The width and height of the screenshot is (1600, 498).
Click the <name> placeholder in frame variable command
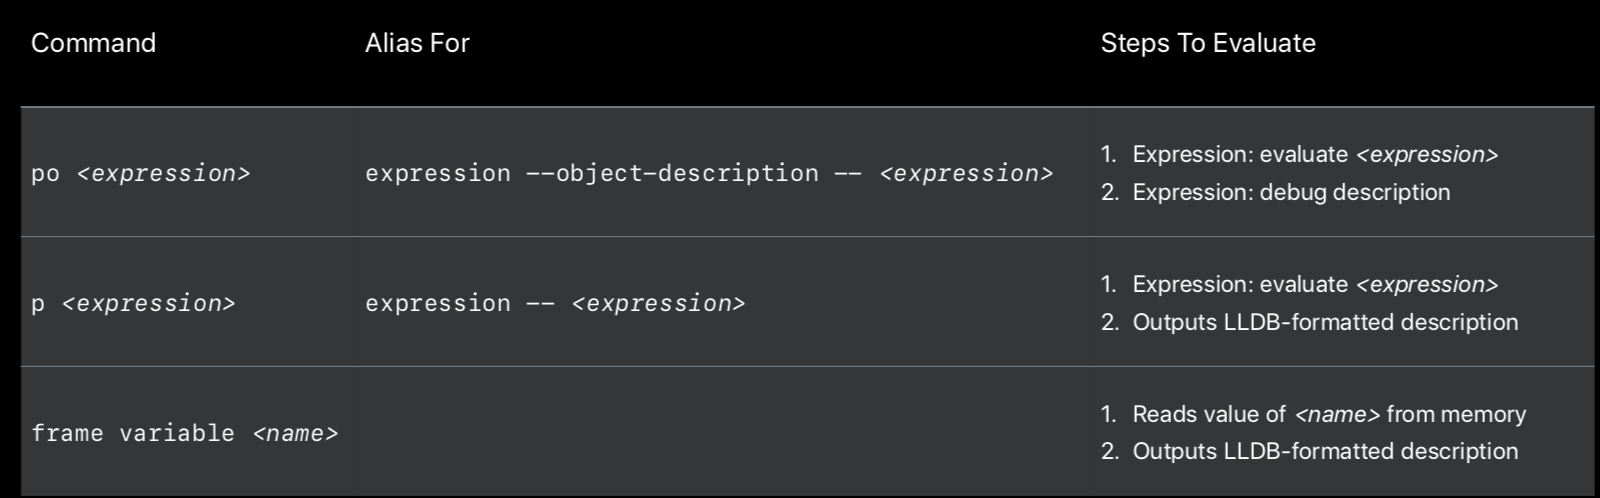pyautogui.click(x=296, y=434)
